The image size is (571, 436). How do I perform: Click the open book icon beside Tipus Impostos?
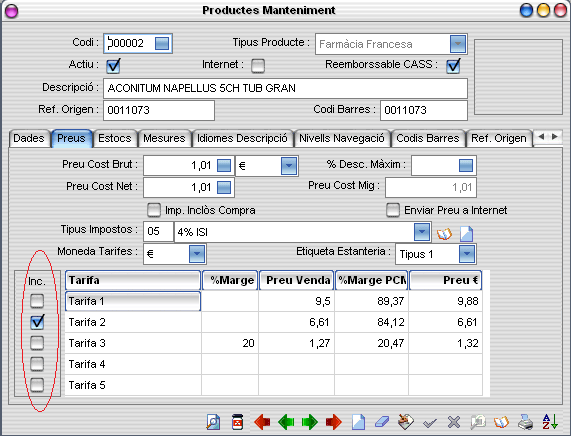tap(444, 234)
